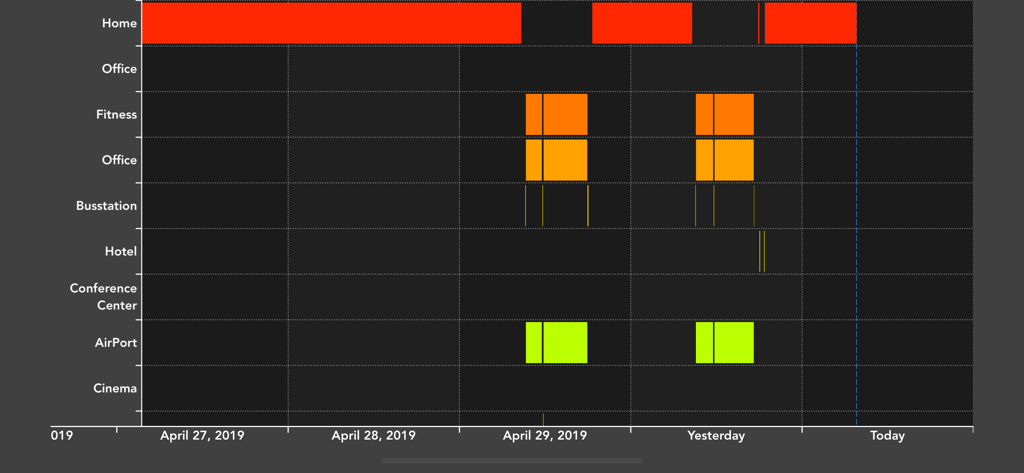Click the Yesterday axis label
Image resolution: width=1024 pixels, height=473 pixels.
click(x=716, y=436)
